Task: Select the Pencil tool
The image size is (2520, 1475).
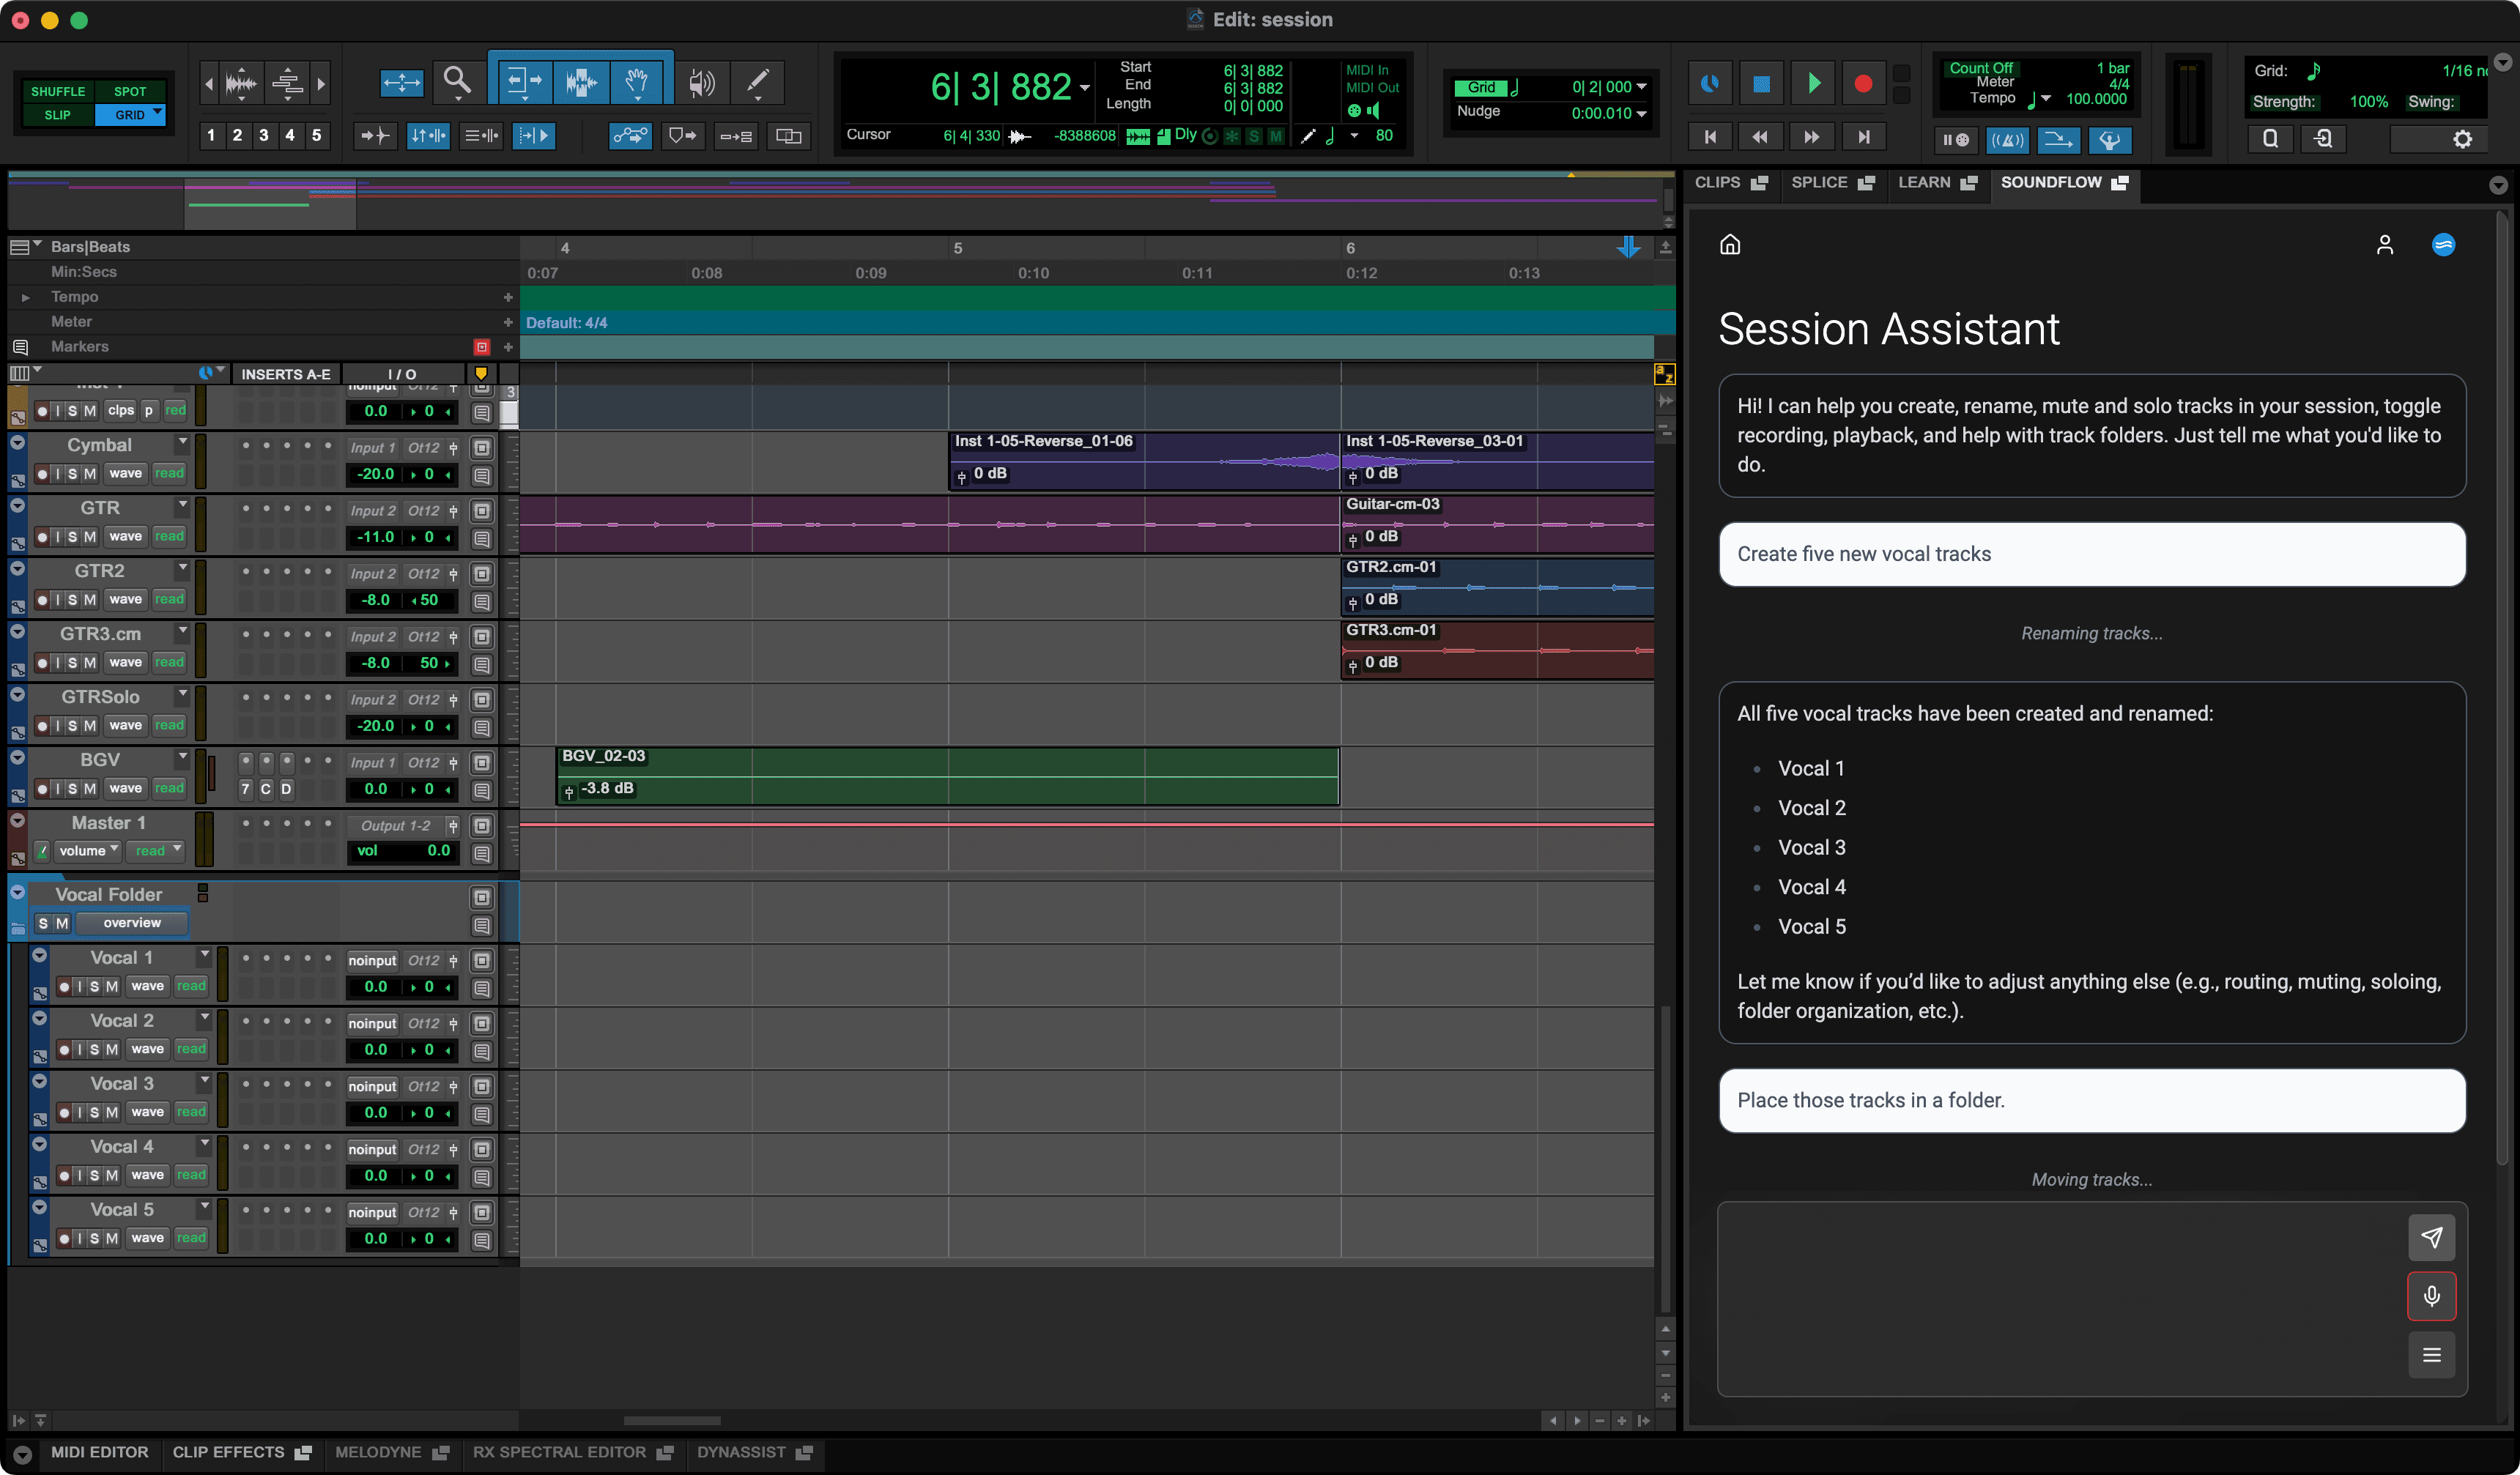Action: tap(757, 81)
